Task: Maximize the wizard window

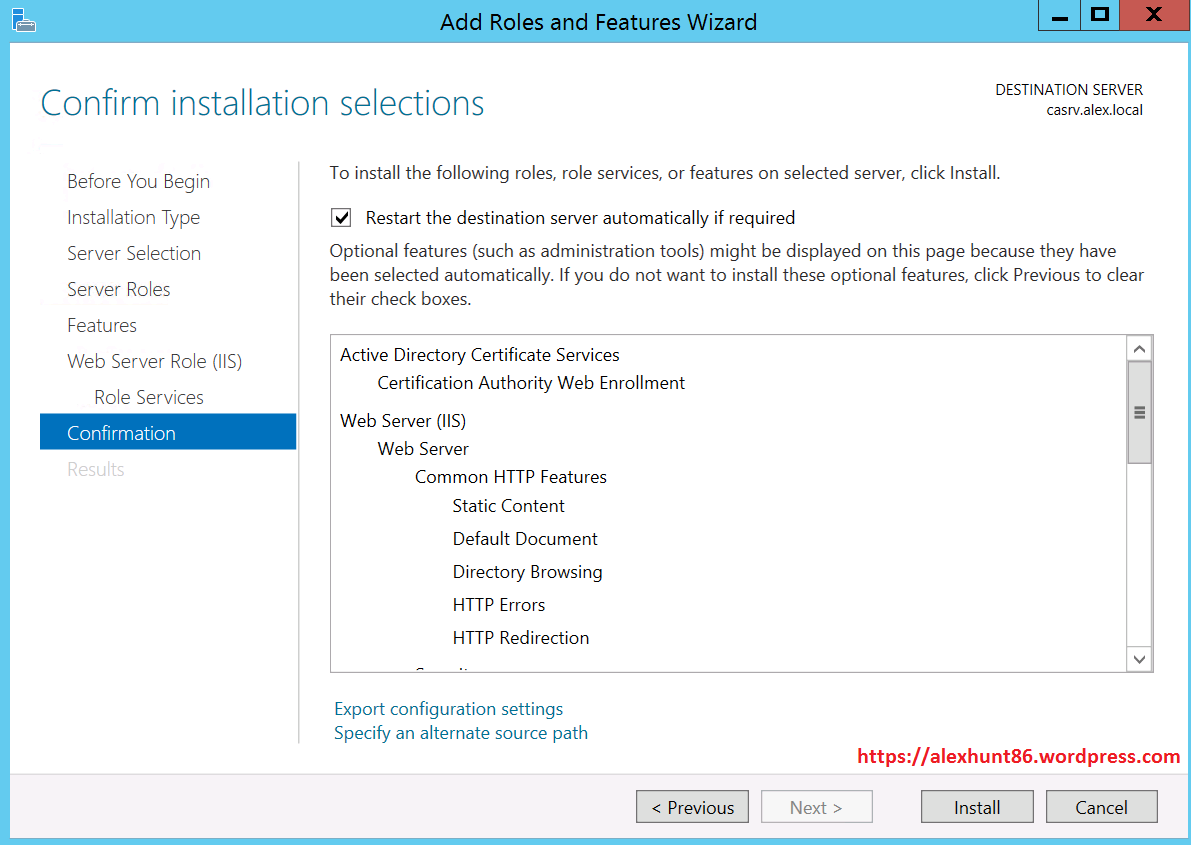Action: coord(1100,16)
